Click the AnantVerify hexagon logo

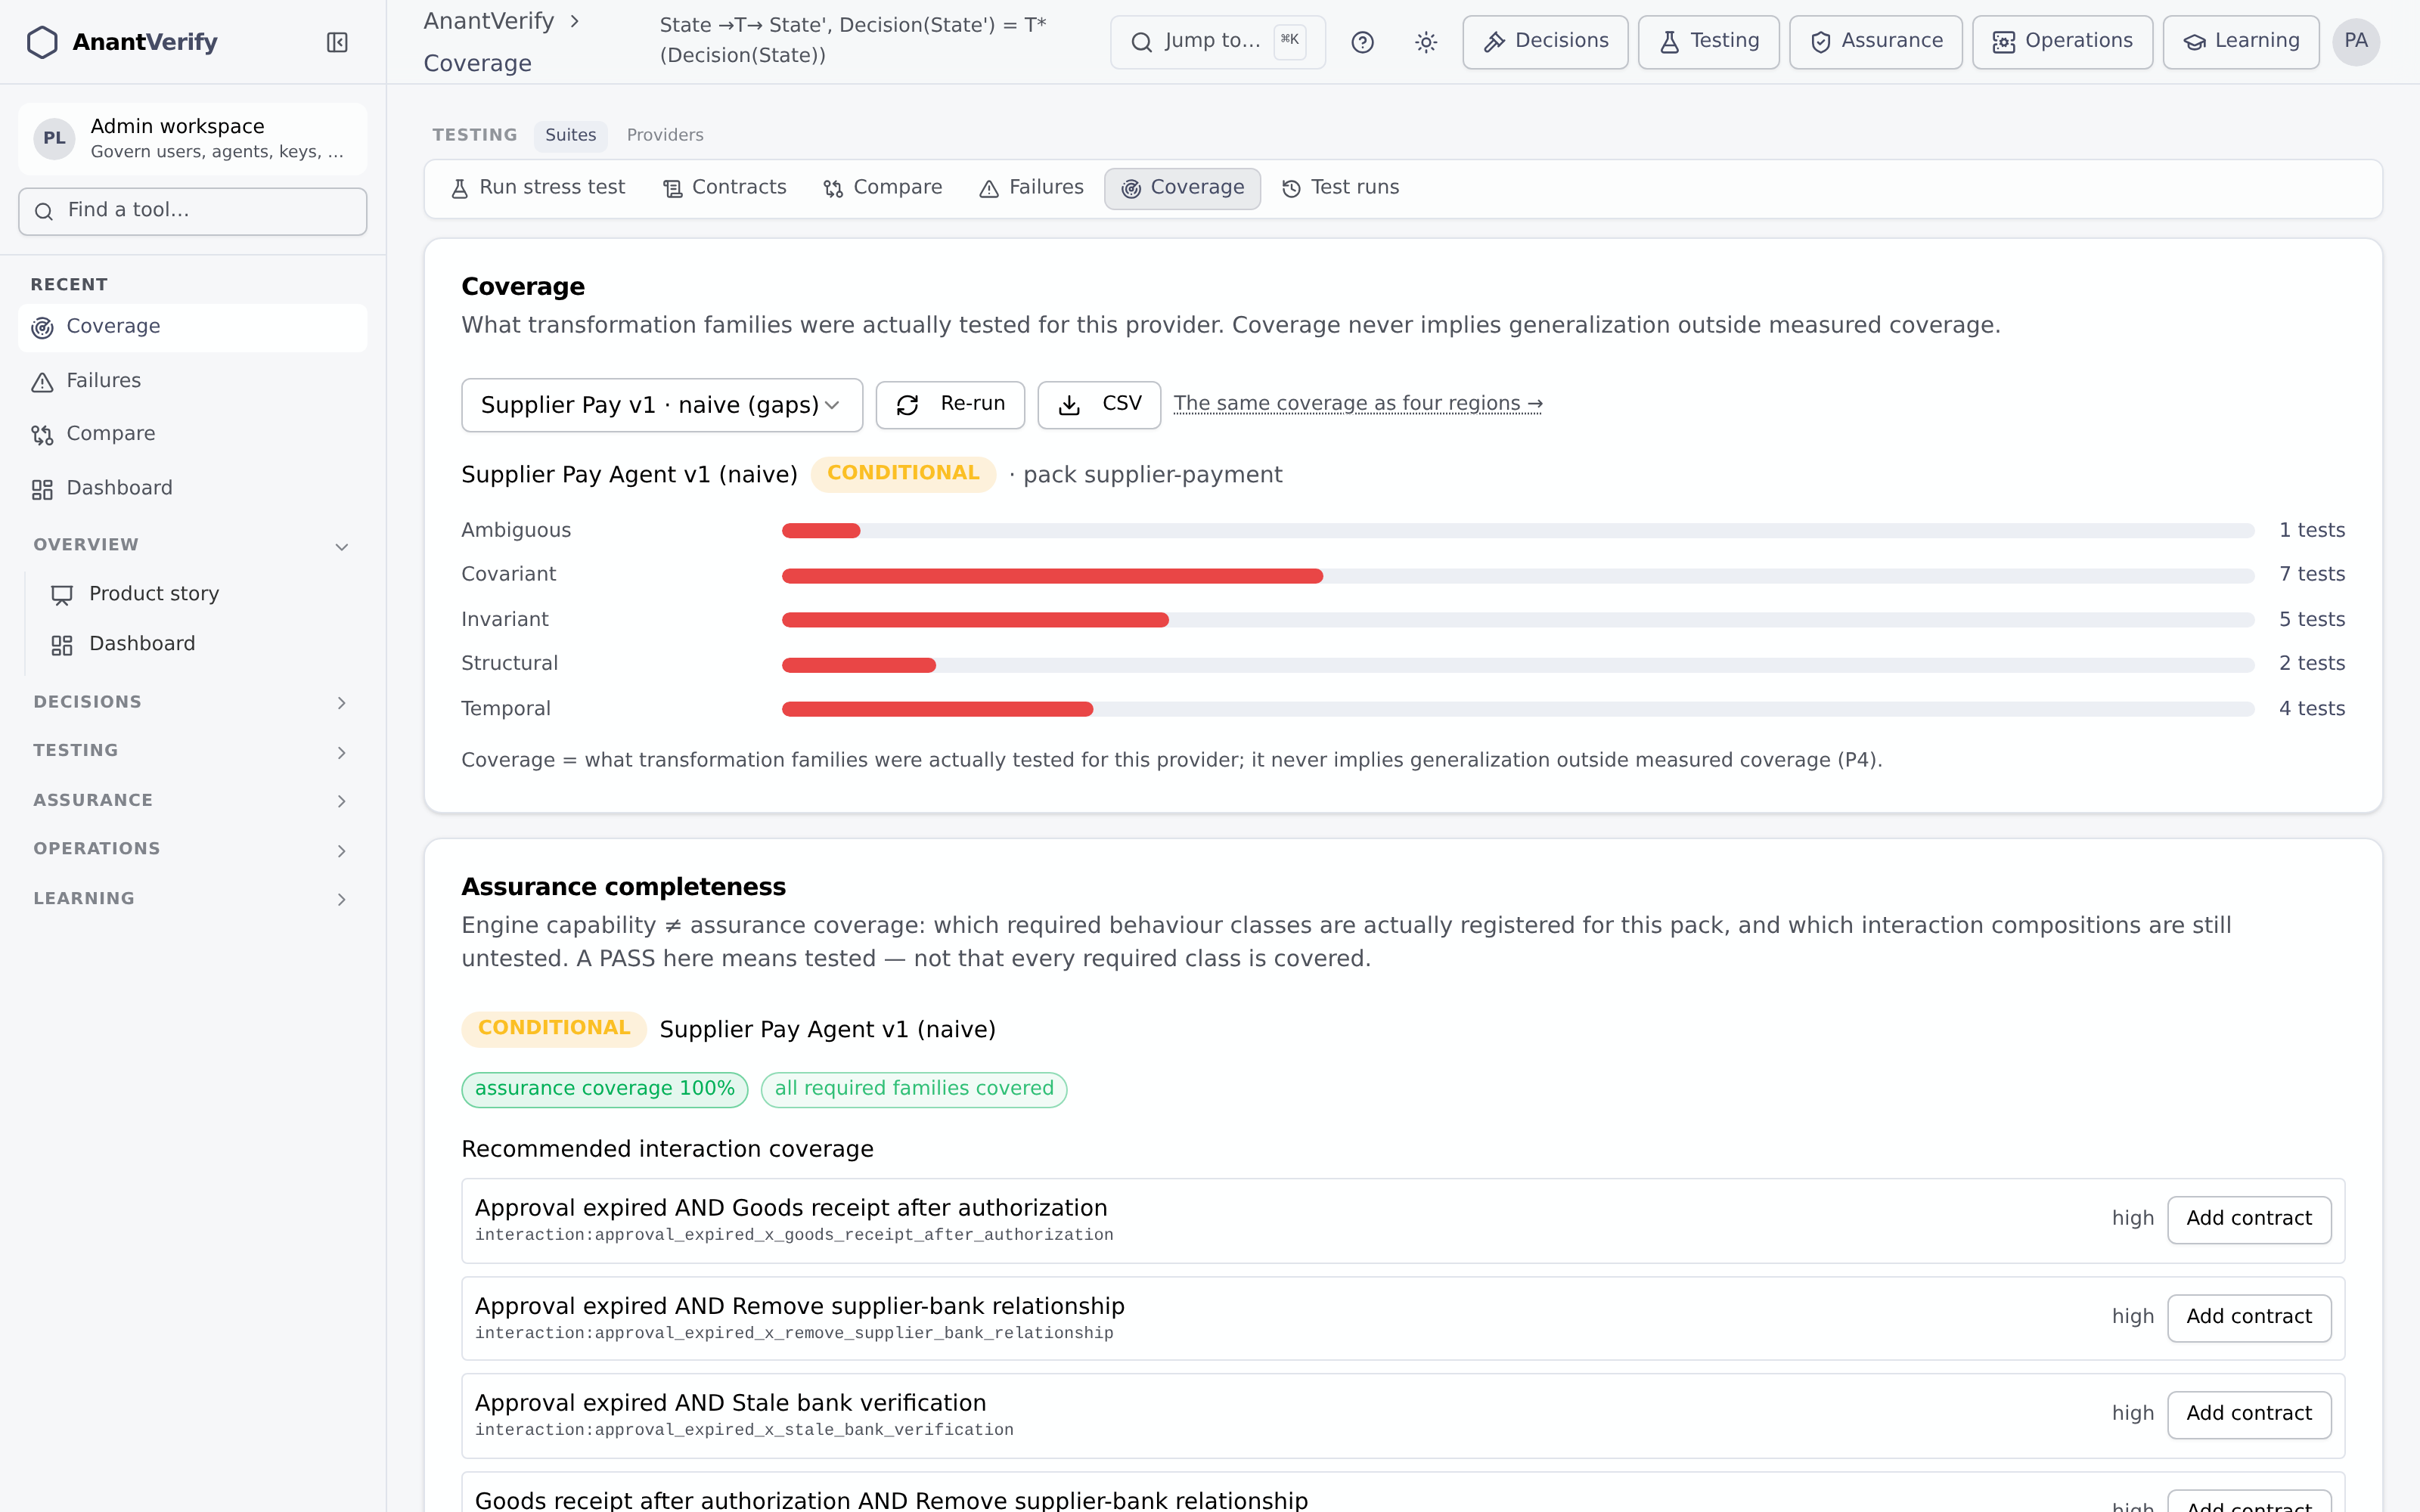(x=42, y=42)
